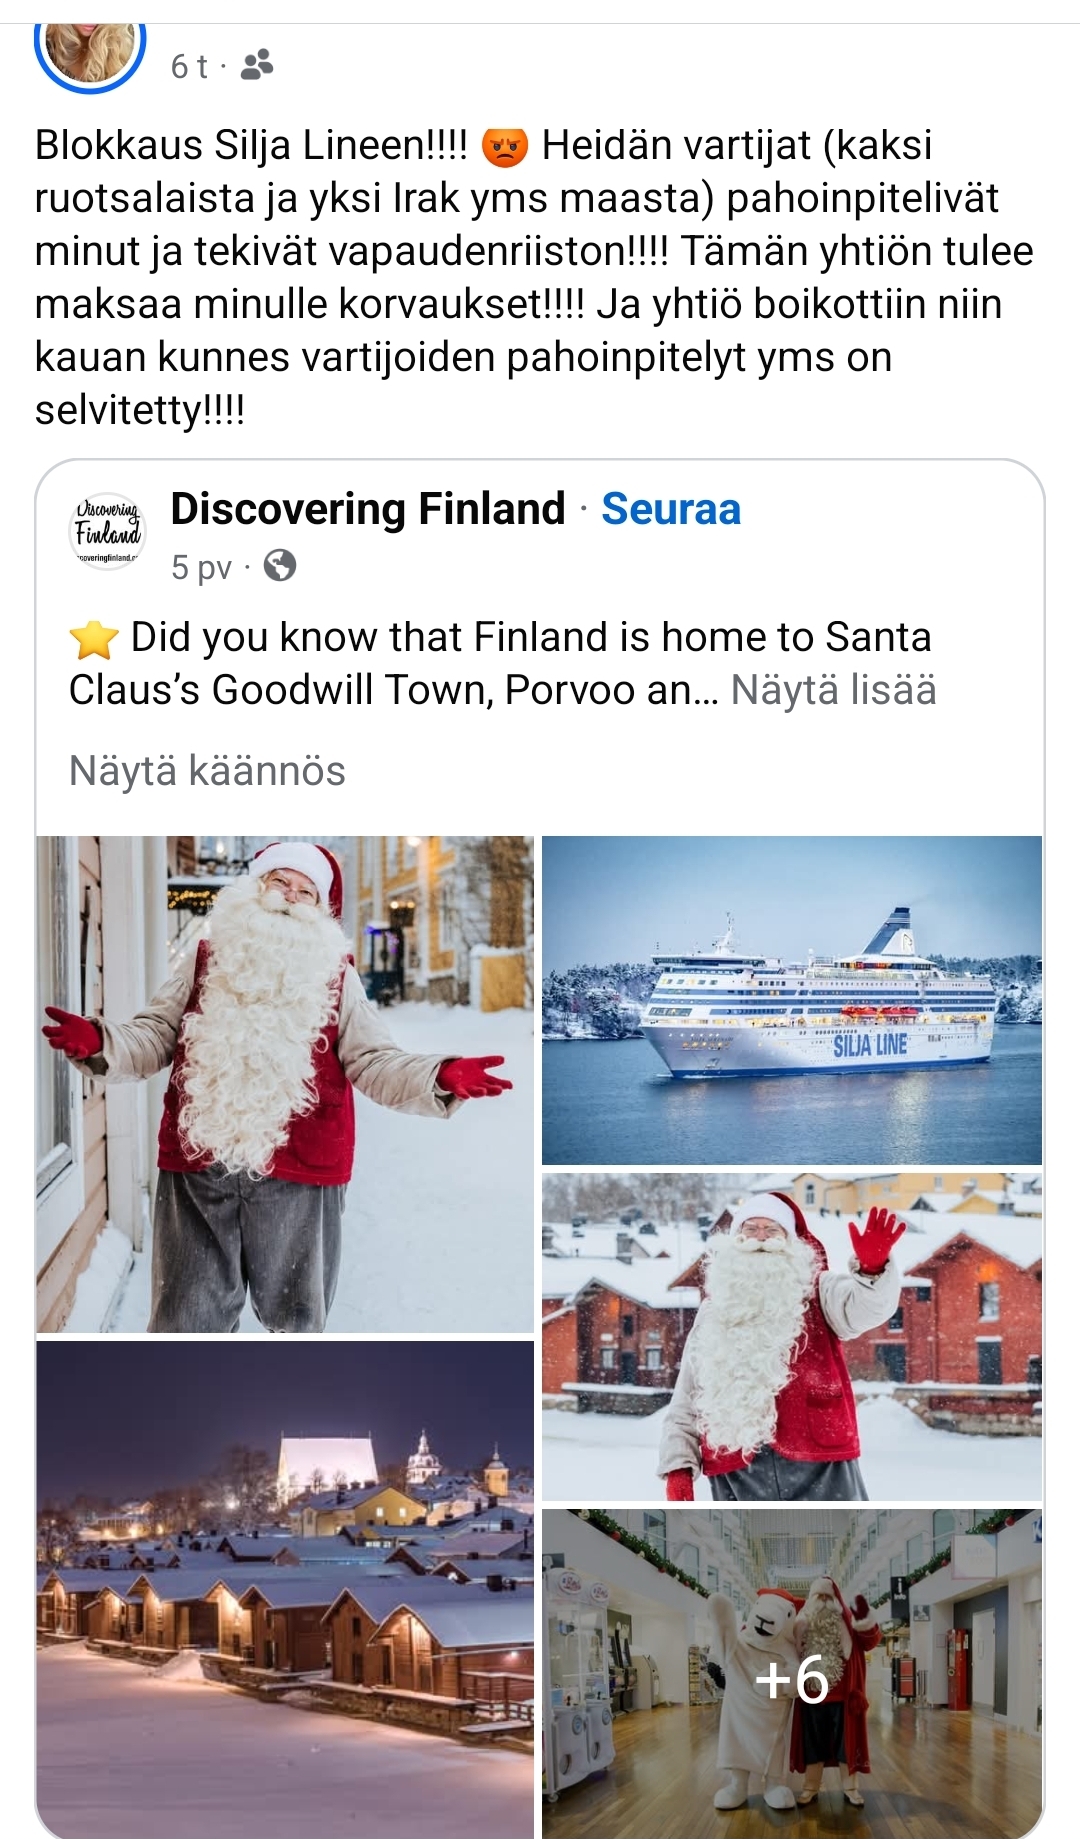This screenshot has height=1839, width=1080.
Task: Open the waving Santa photo
Action: pyautogui.click(x=791, y=1336)
